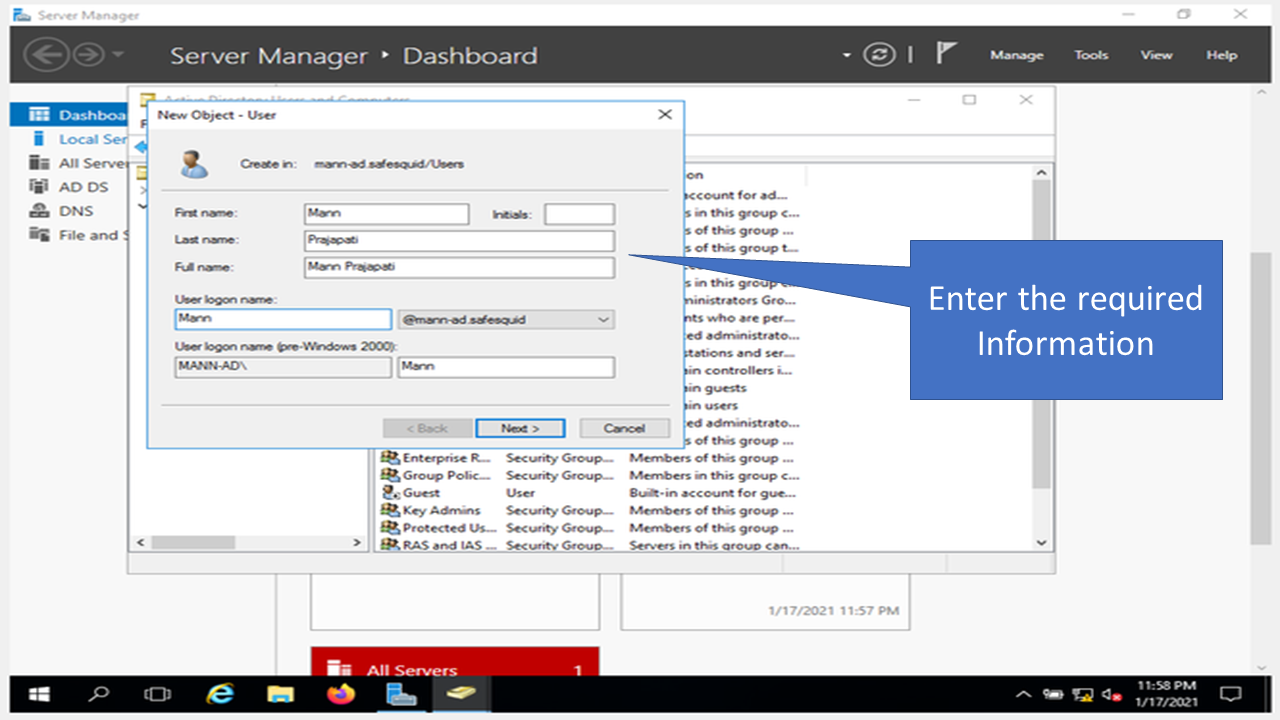Click Server Manager window scrollbar thumb
This screenshot has height=720, width=1280.
pos(1259,398)
